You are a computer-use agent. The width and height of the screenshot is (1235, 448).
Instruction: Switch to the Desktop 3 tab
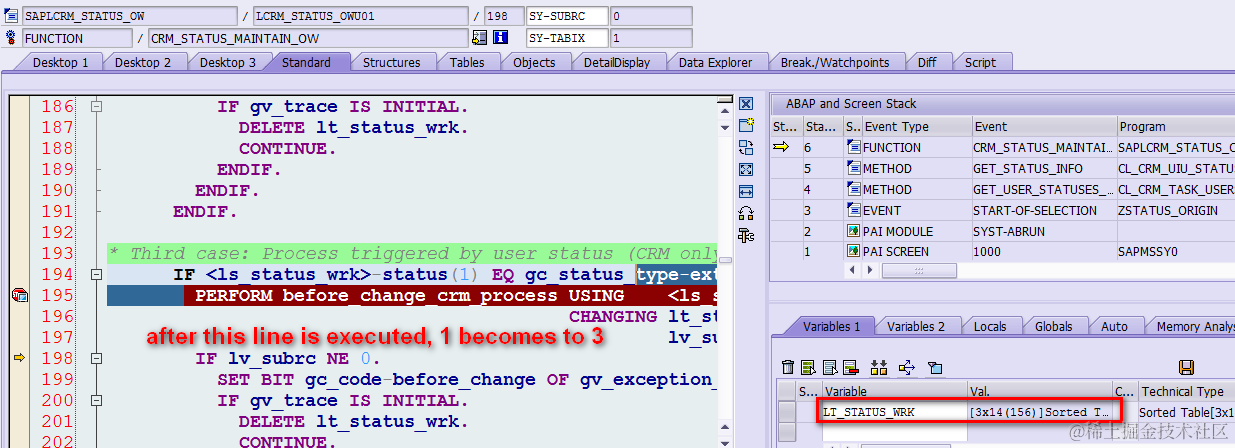tap(227, 62)
